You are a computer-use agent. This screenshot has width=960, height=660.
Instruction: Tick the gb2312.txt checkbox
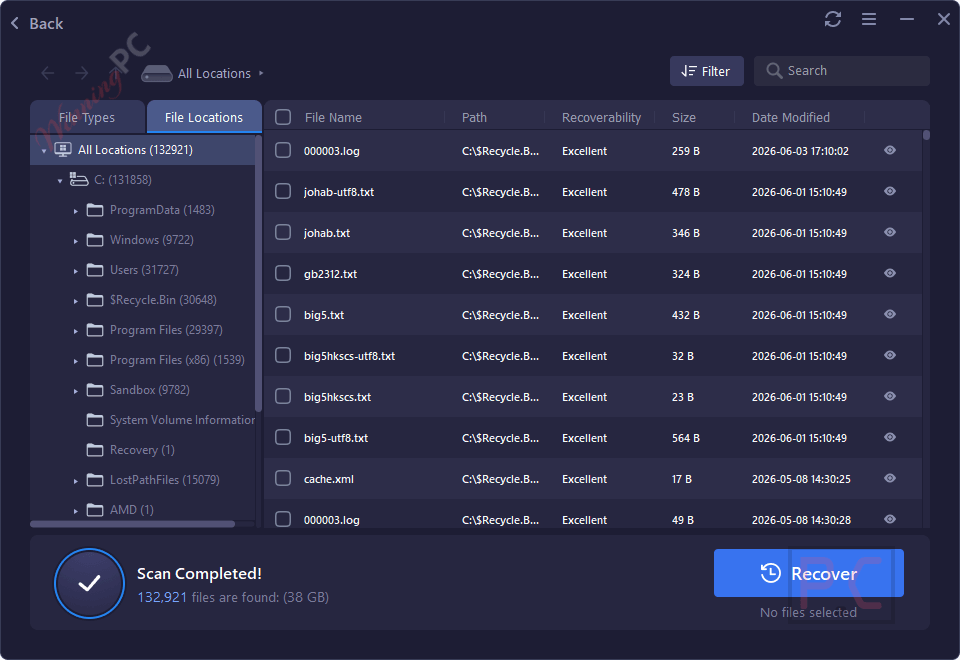click(x=283, y=273)
